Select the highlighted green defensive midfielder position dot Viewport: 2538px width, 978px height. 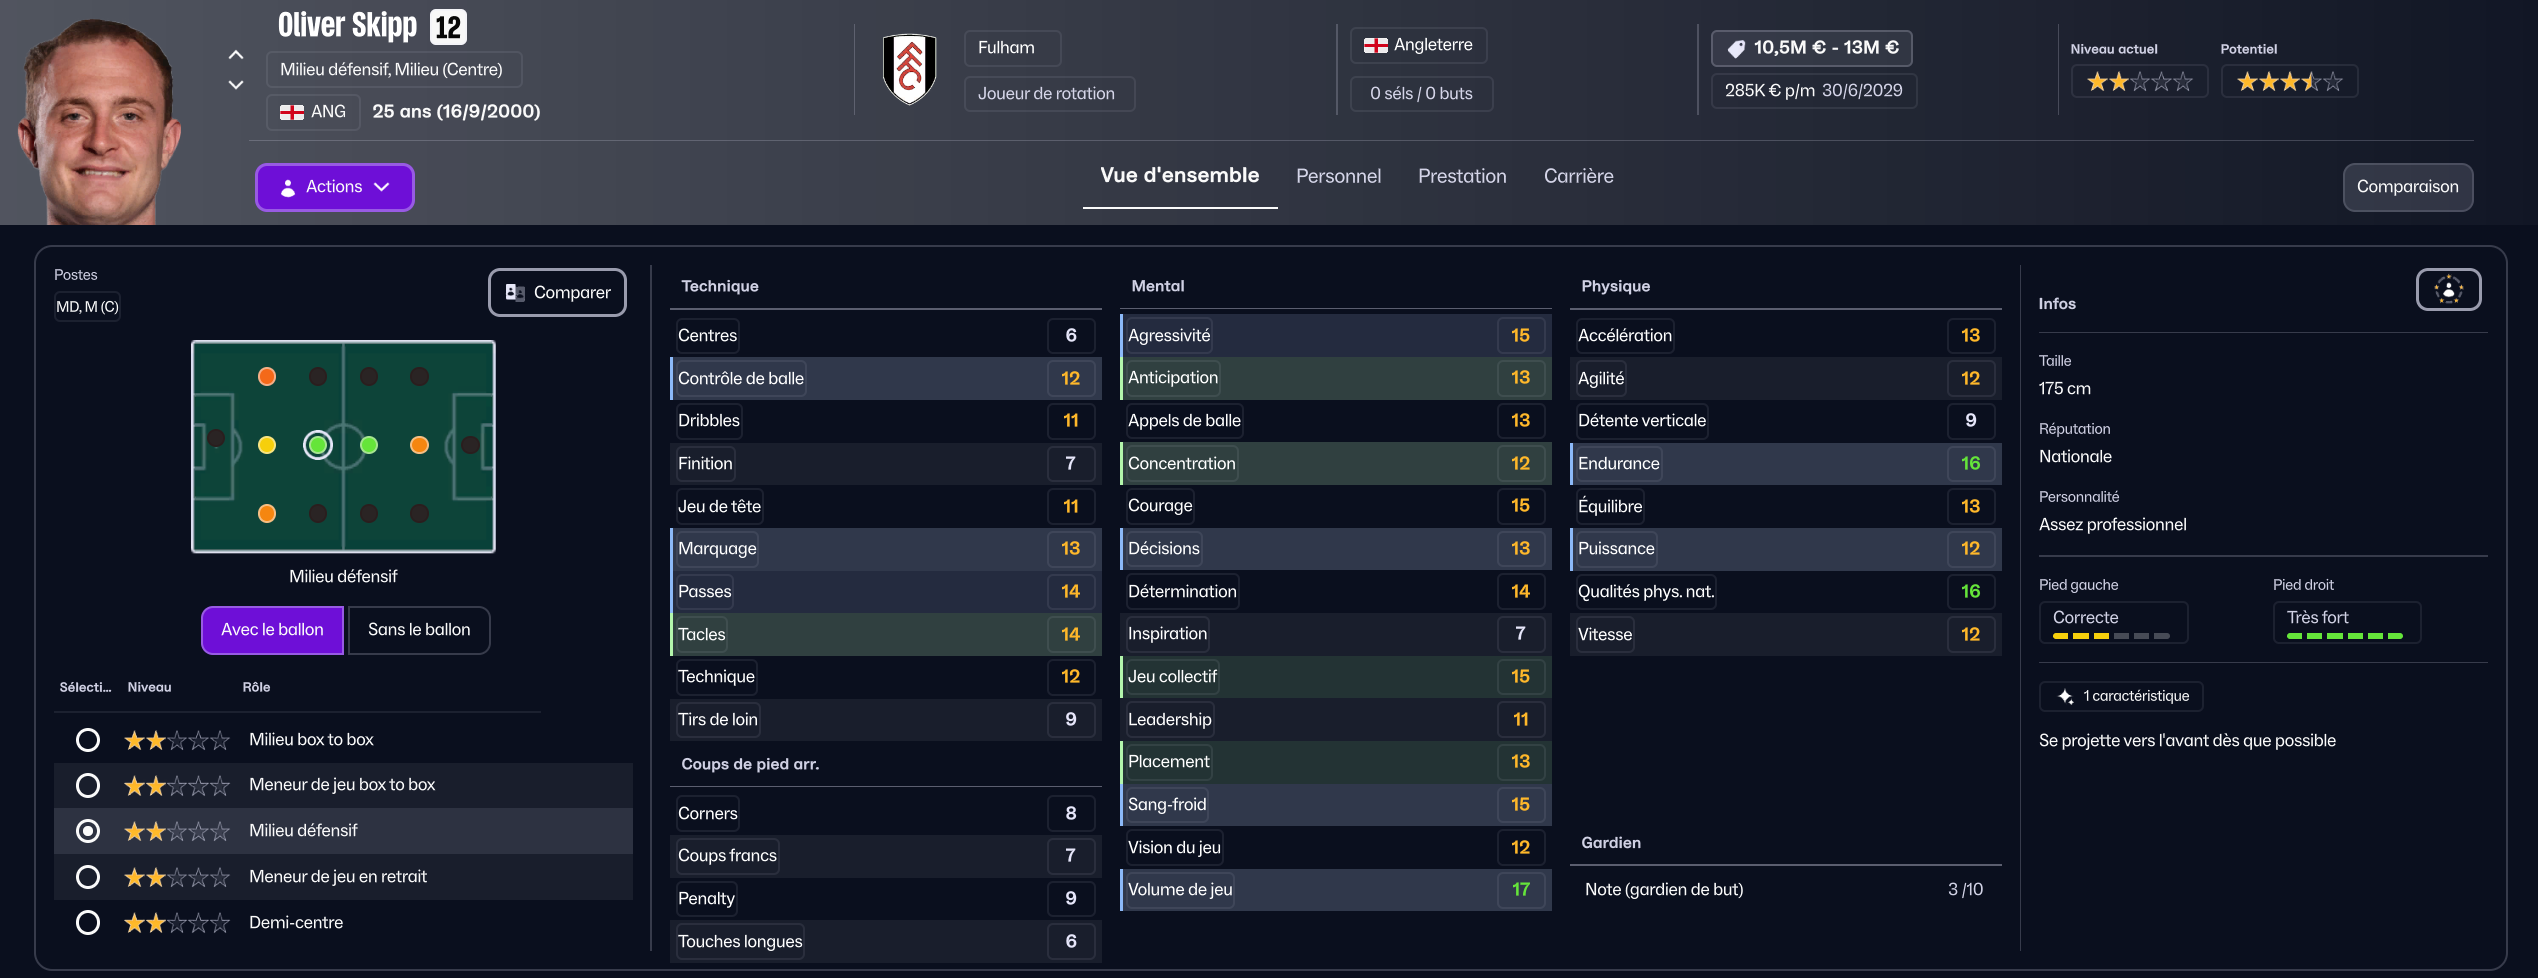click(318, 445)
